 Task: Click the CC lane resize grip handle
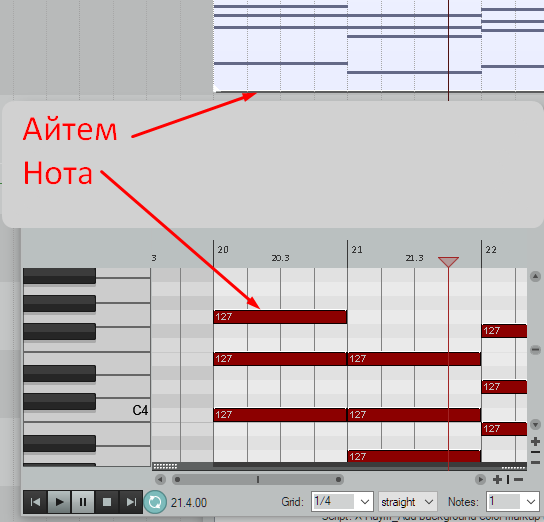165,467
